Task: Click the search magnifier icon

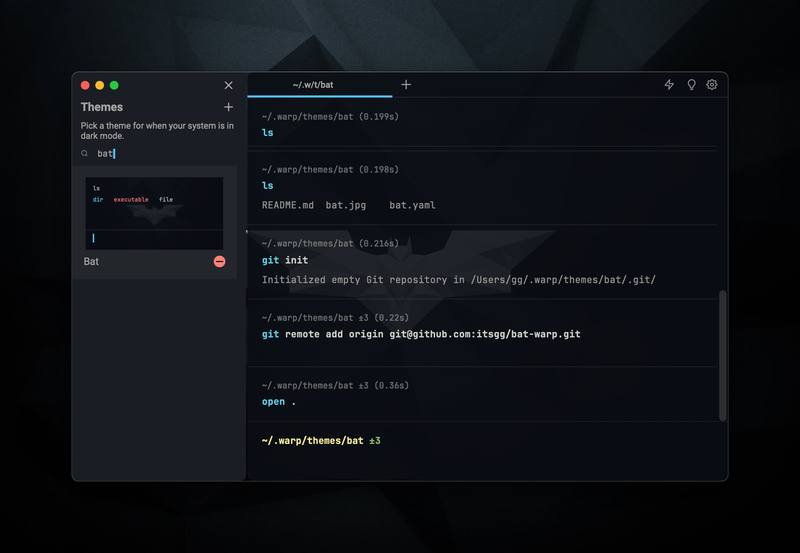Action: click(x=85, y=153)
